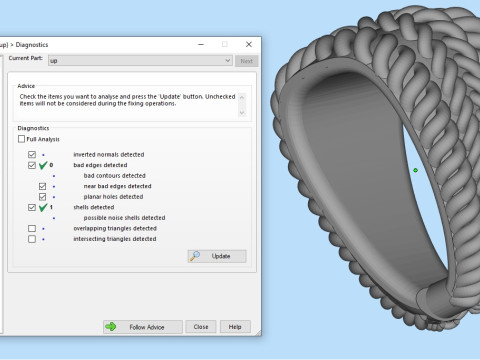This screenshot has width=480, height=360.
Task: Enable intersecting triangles detected checkbox
Action: pos(32,239)
